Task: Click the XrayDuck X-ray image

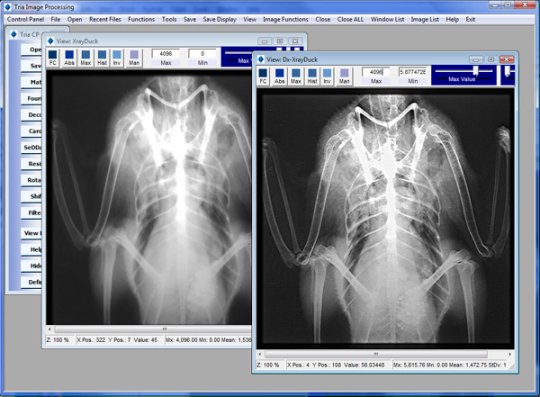Action: click(149, 197)
